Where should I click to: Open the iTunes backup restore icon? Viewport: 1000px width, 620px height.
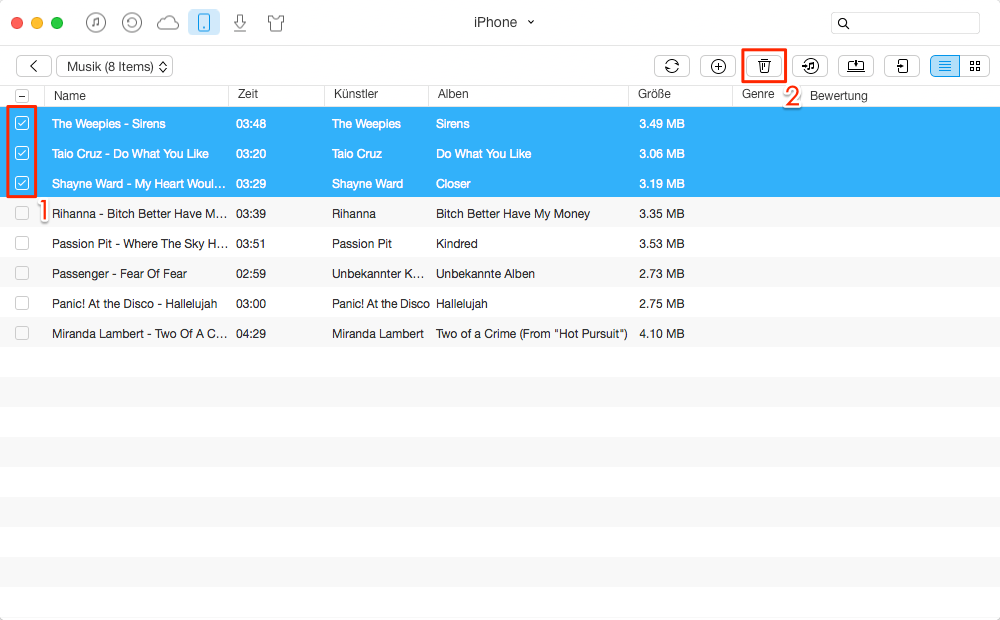(131, 23)
